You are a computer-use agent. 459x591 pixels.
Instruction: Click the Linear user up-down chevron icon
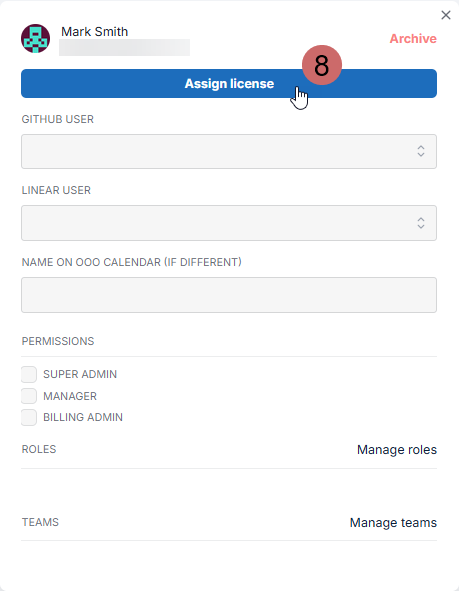click(421, 223)
